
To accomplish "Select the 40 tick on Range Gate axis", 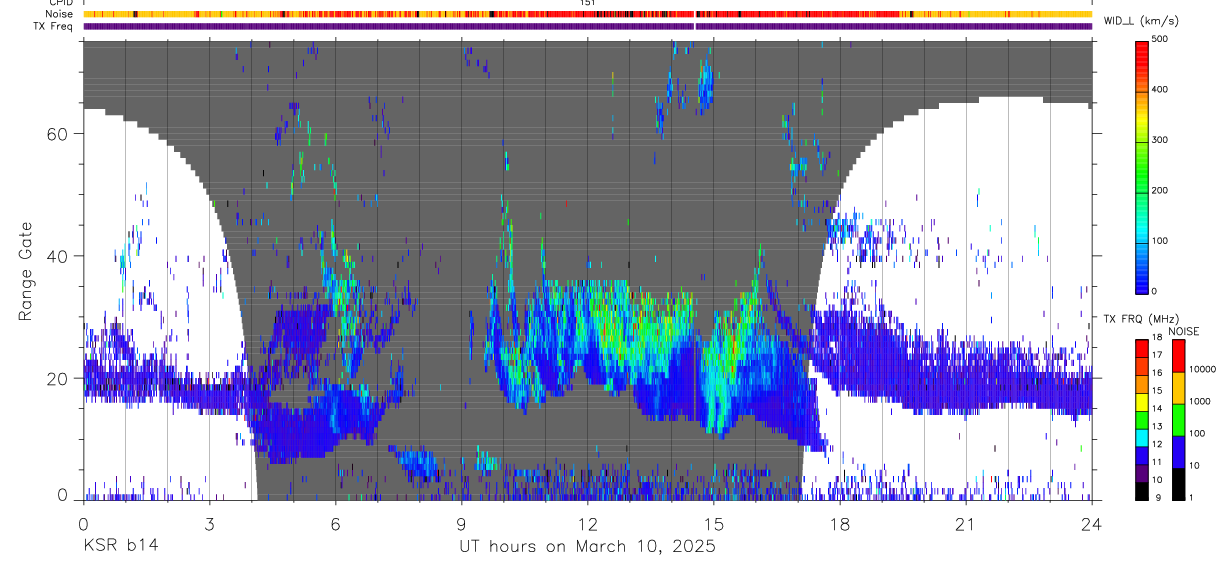I will (x=57, y=256).
